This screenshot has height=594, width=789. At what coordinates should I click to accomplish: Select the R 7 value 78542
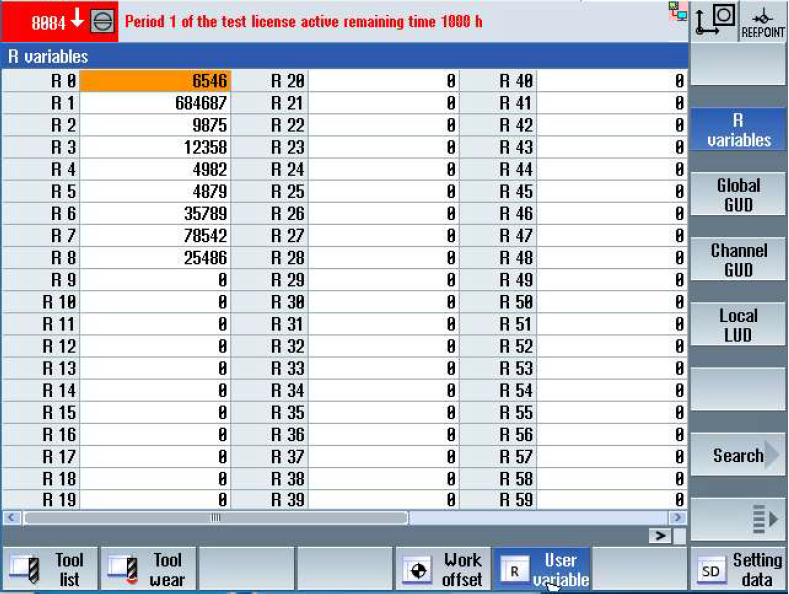(155, 236)
